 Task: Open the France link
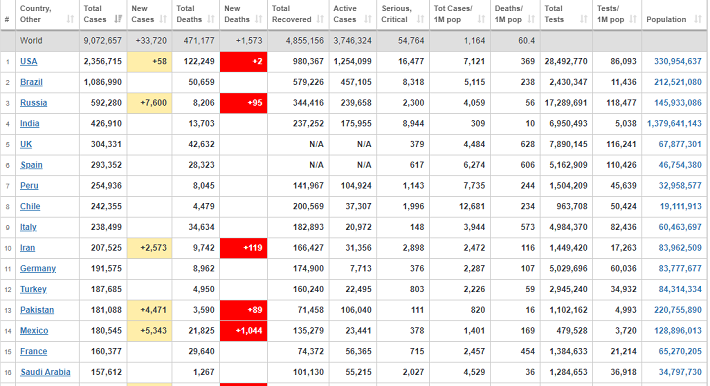tap(34, 352)
